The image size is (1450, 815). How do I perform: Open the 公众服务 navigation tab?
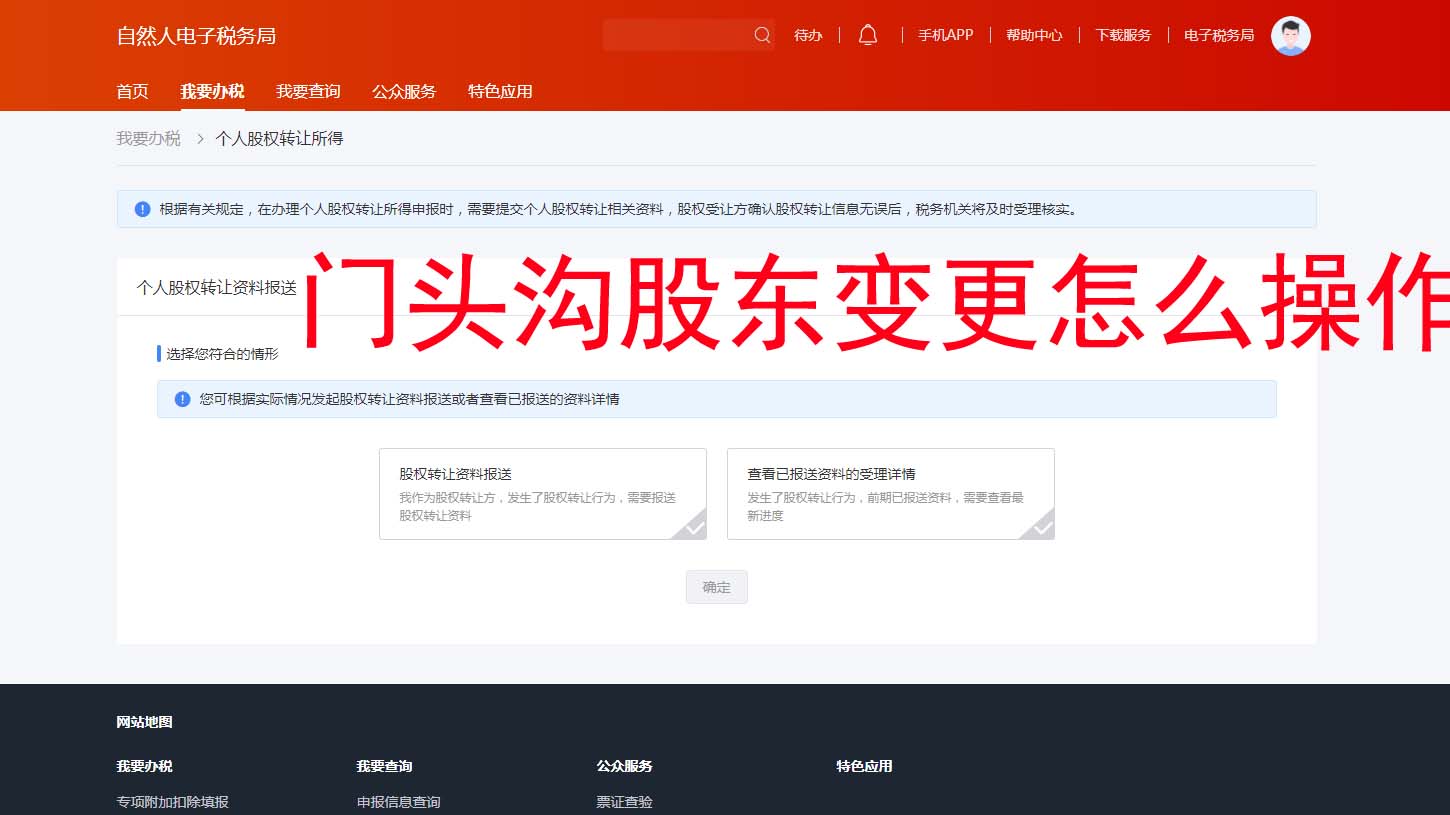403,91
